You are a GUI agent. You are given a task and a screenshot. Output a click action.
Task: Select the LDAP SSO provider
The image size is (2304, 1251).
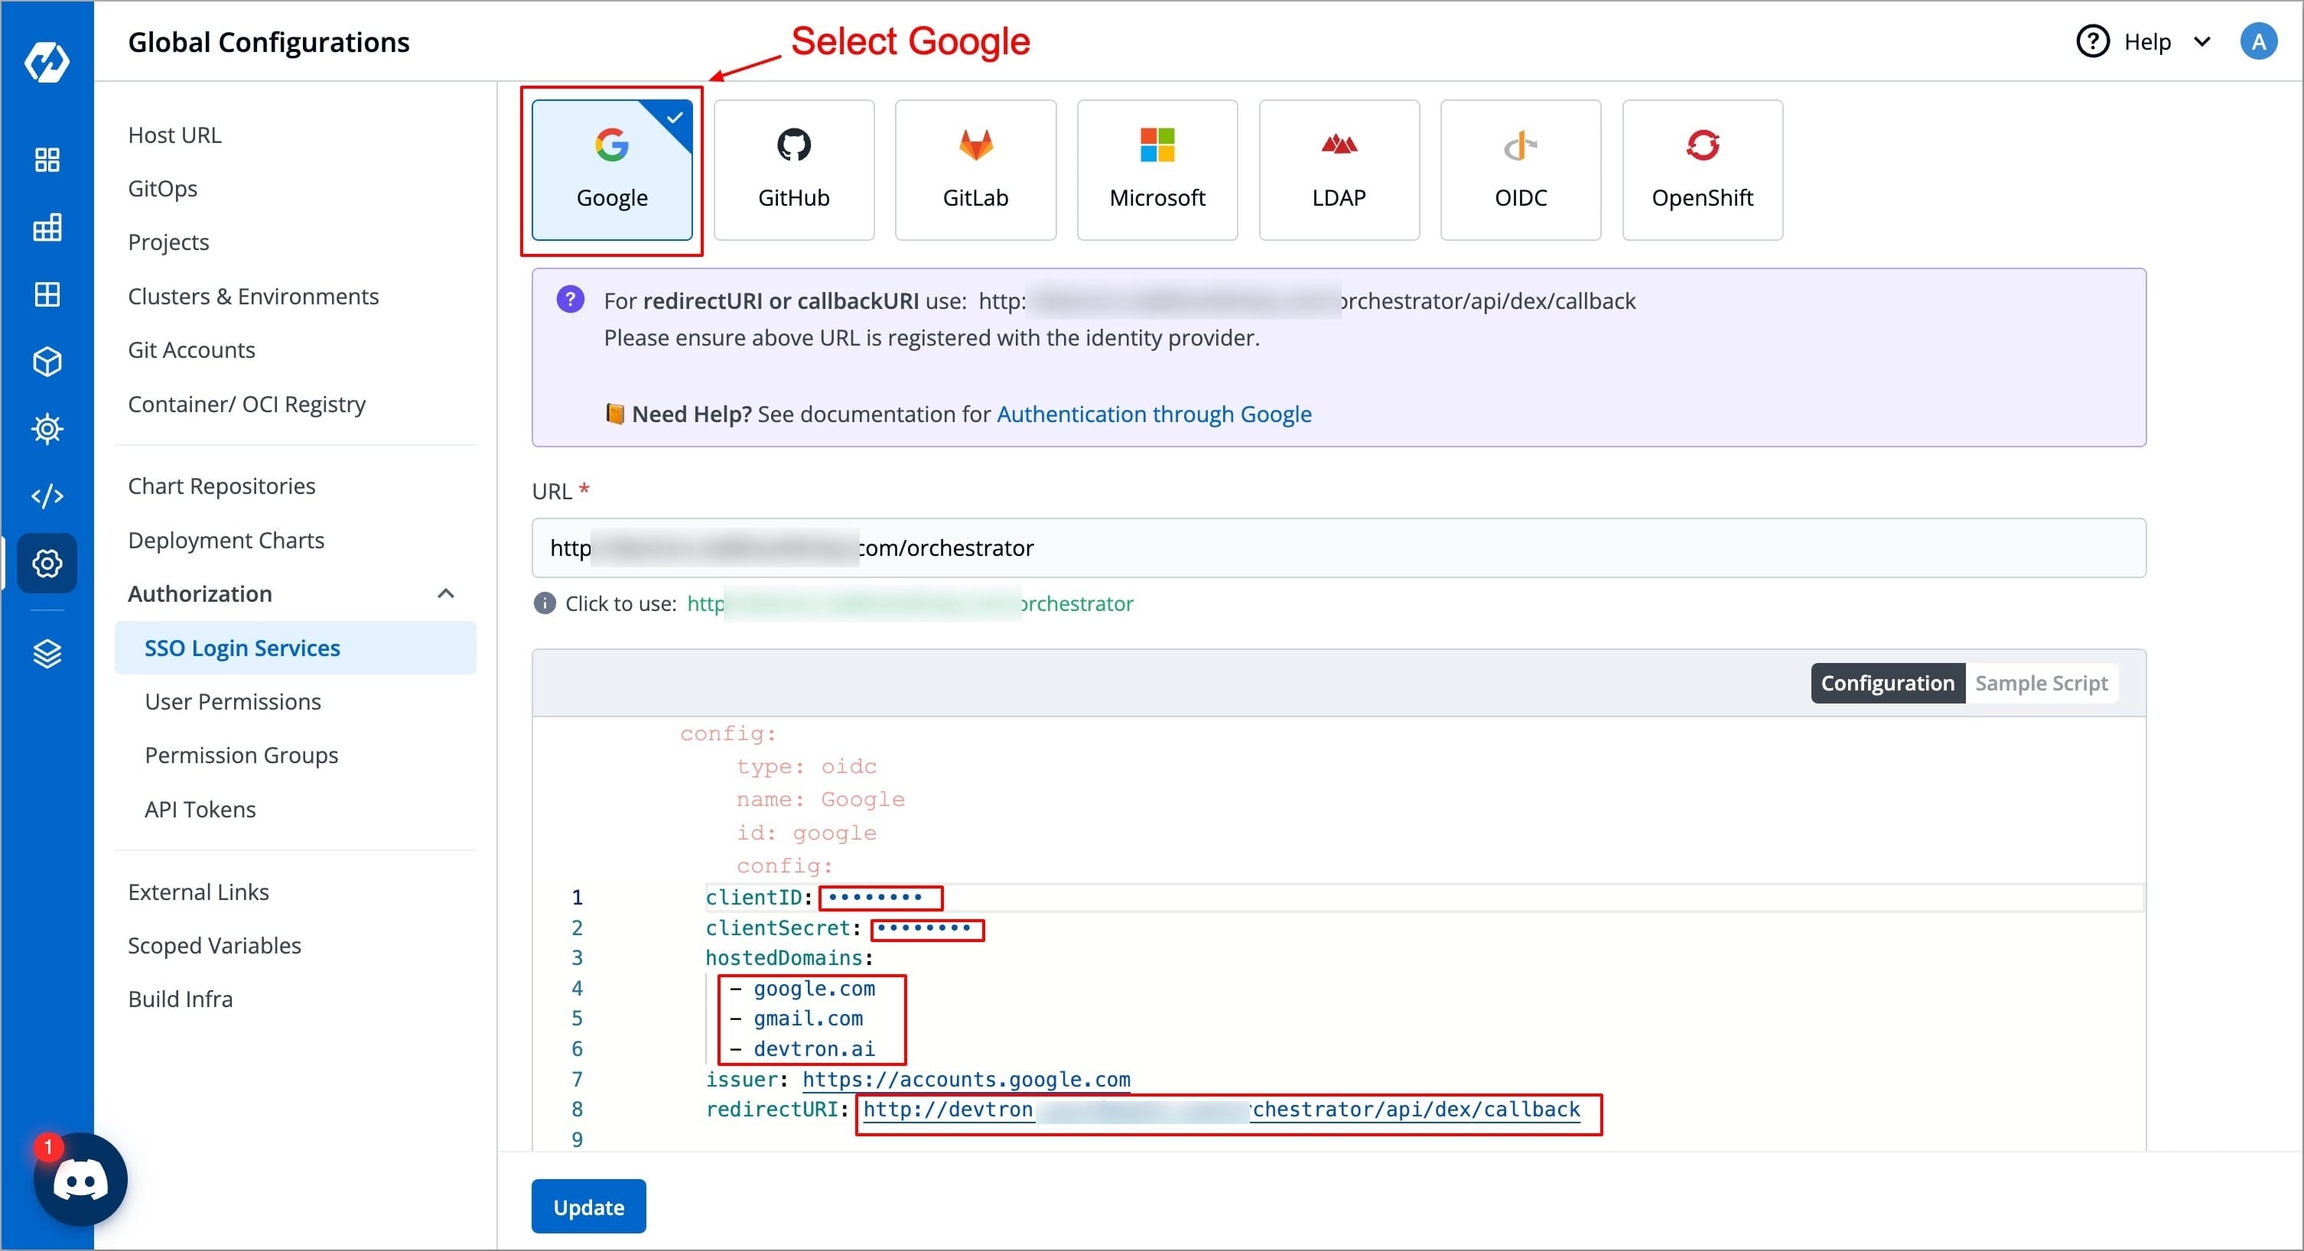click(x=1339, y=170)
